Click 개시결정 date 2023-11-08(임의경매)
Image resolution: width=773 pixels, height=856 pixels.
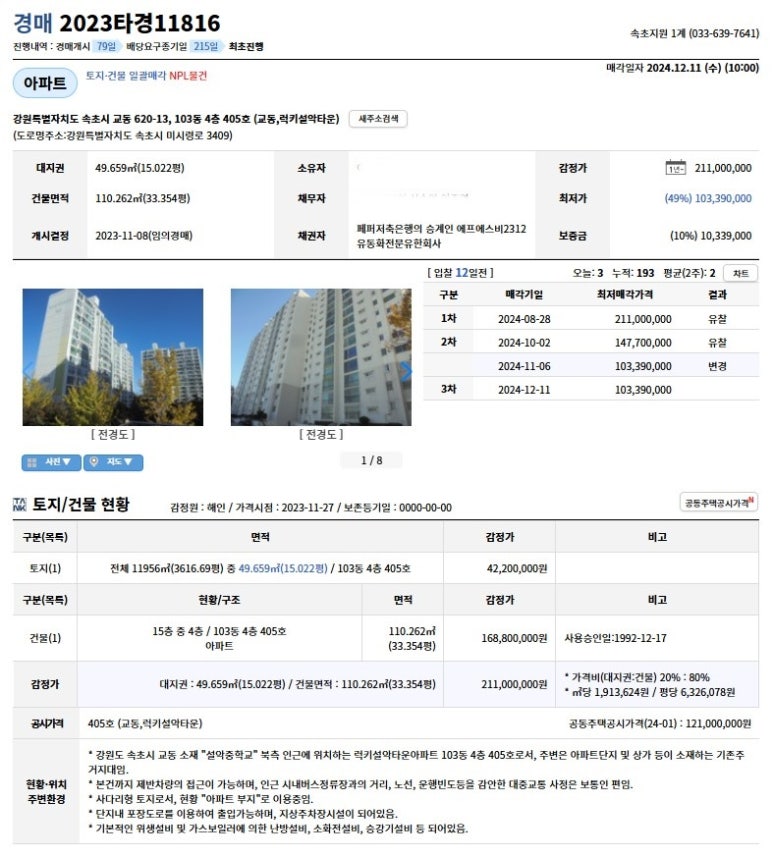coord(144,236)
